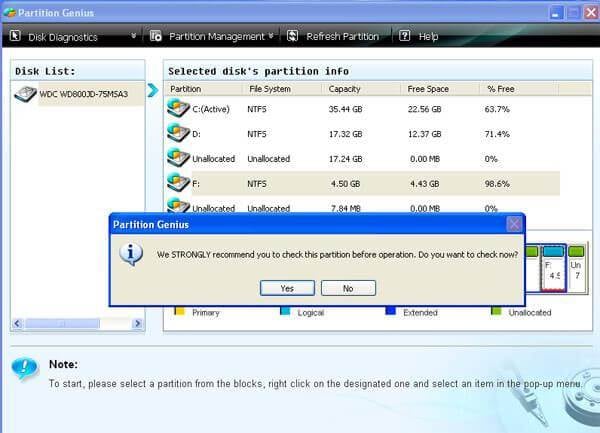Select the 17.24 GB Unallocated row label

click(x=214, y=159)
